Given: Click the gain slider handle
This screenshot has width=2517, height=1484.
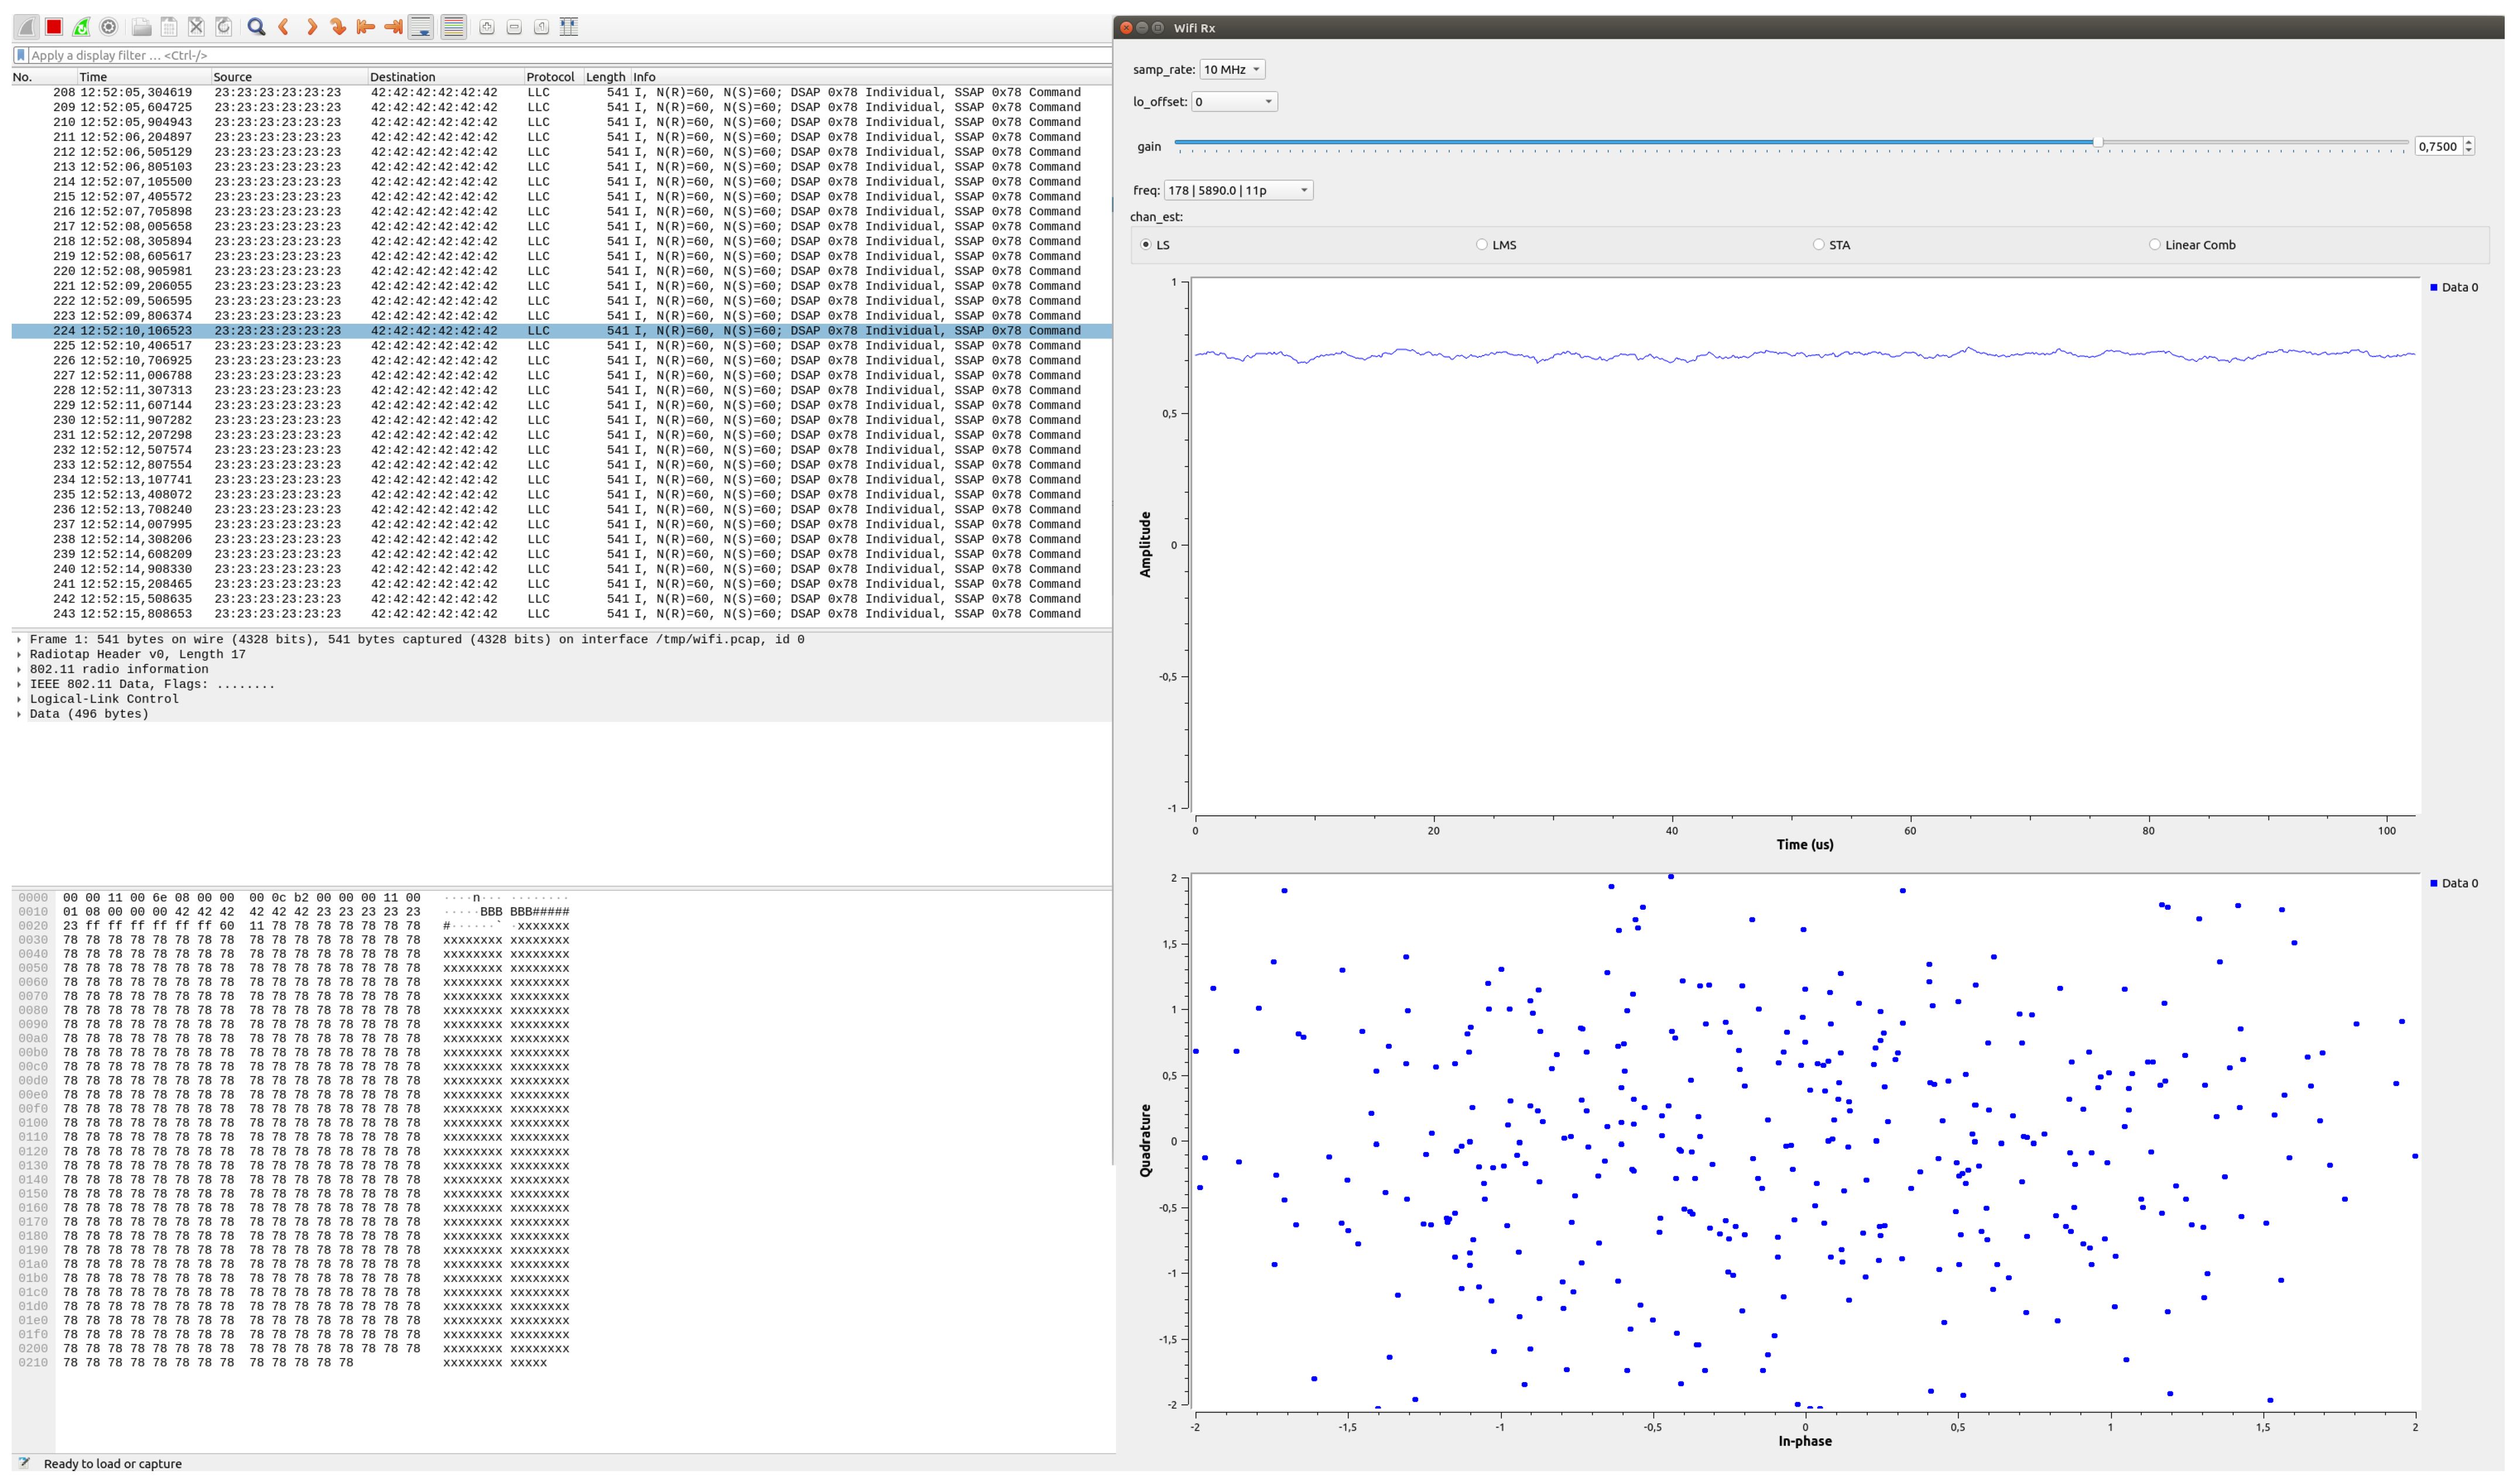Looking at the screenshot, I should coord(2097,143).
